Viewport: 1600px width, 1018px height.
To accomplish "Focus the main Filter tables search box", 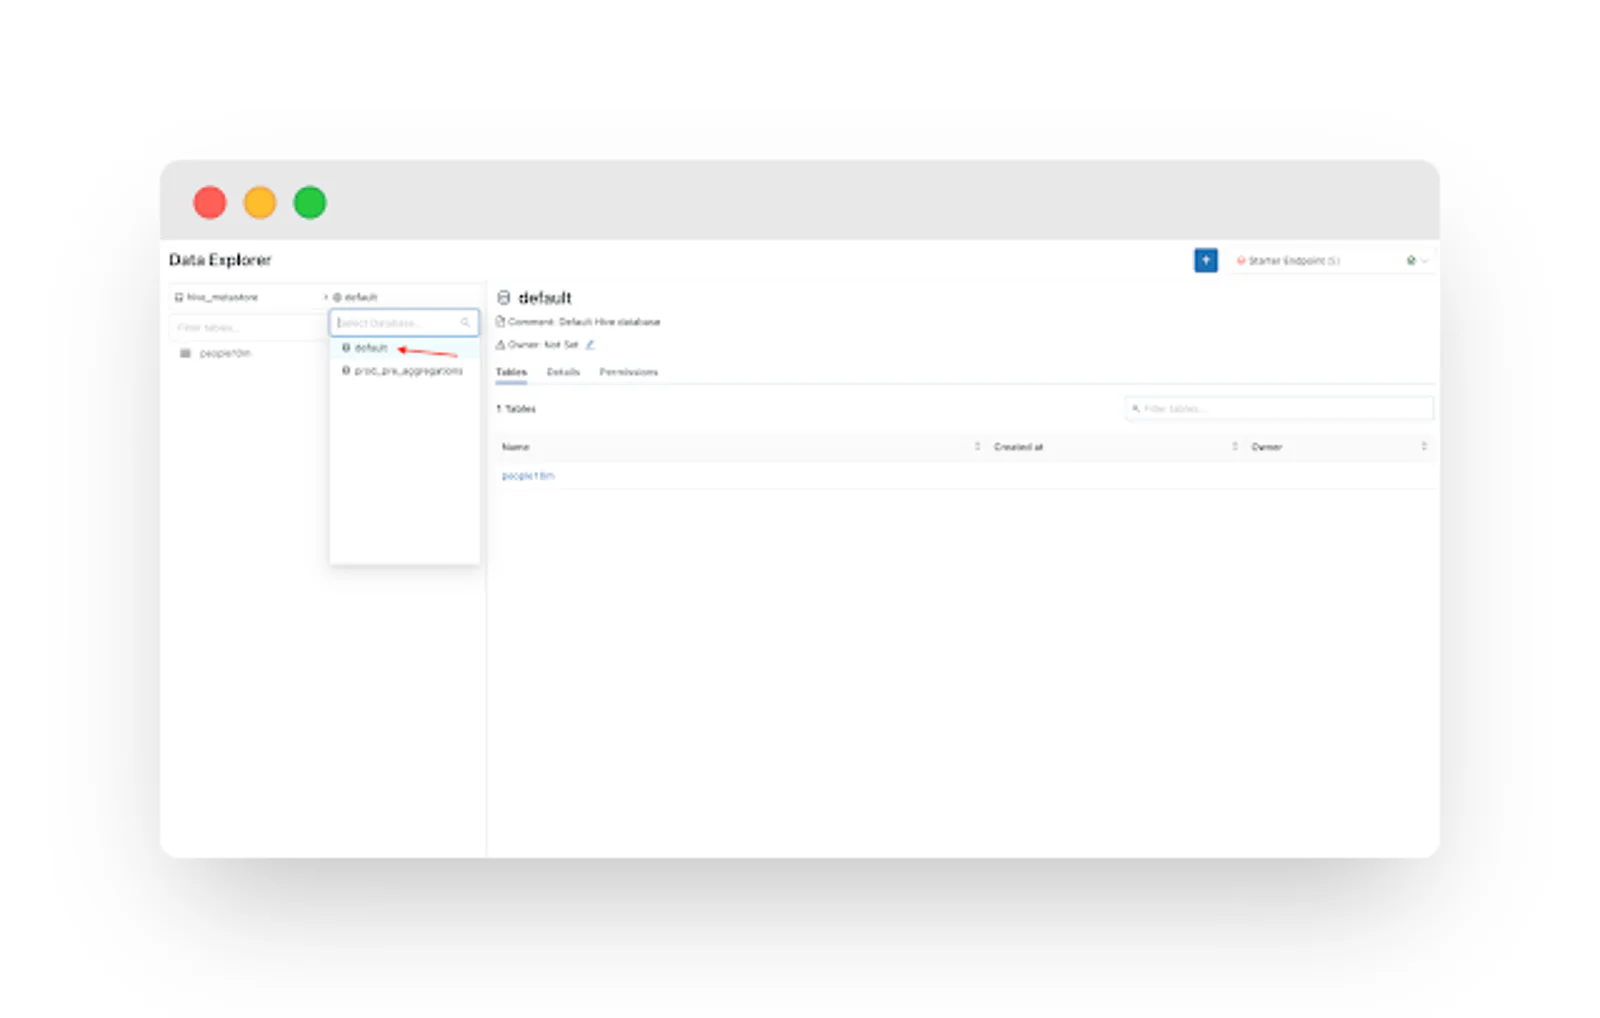I will pyautogui.click(x=1279, y=408).
